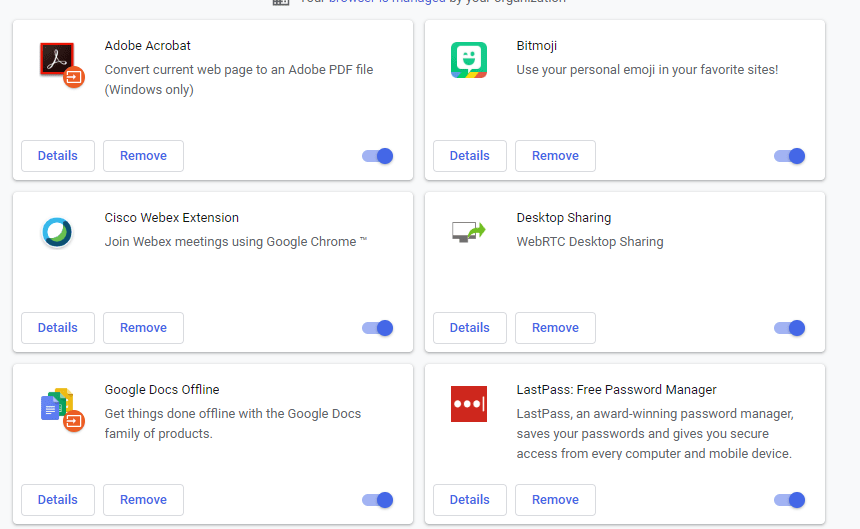Image resolution: width=860 pixels, height=529 pixels.
Task: Click the LastPass extension icon
Action: pyautogui.click(x=469, y=404)
